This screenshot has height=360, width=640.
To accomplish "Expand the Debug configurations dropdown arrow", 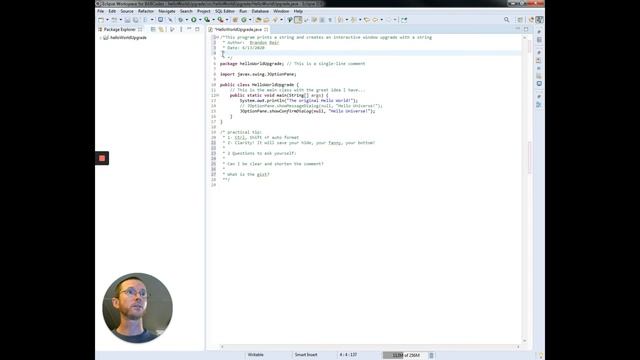I will [x=187, y=20].
